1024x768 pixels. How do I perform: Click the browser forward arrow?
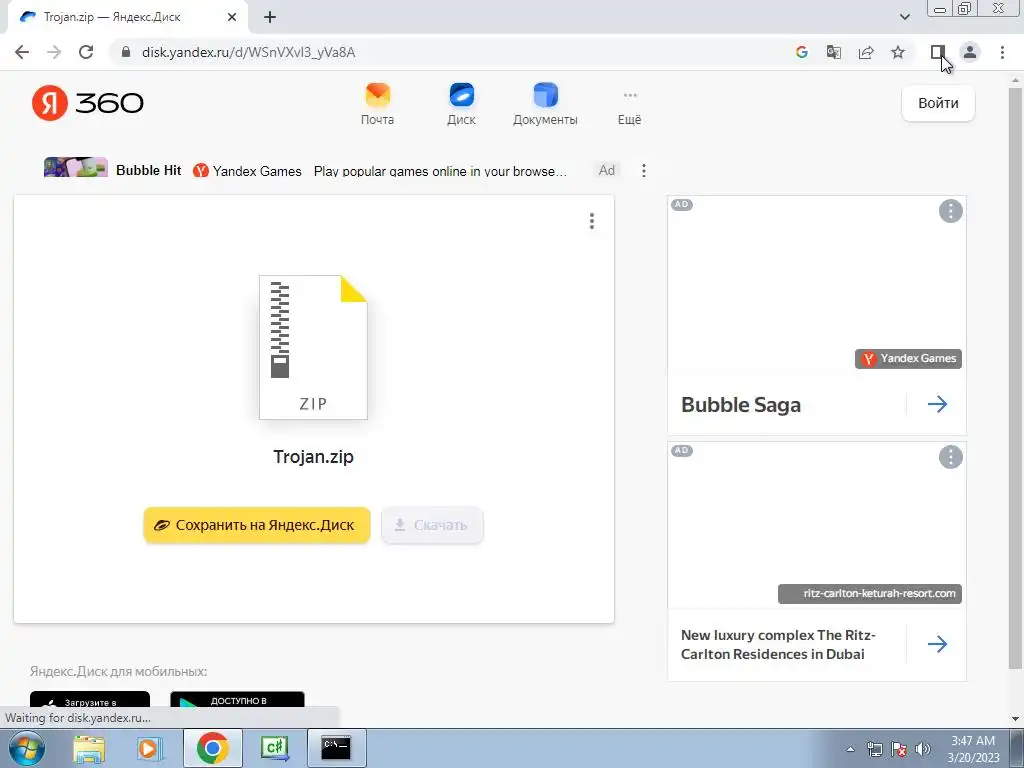(x=54, y=52)
